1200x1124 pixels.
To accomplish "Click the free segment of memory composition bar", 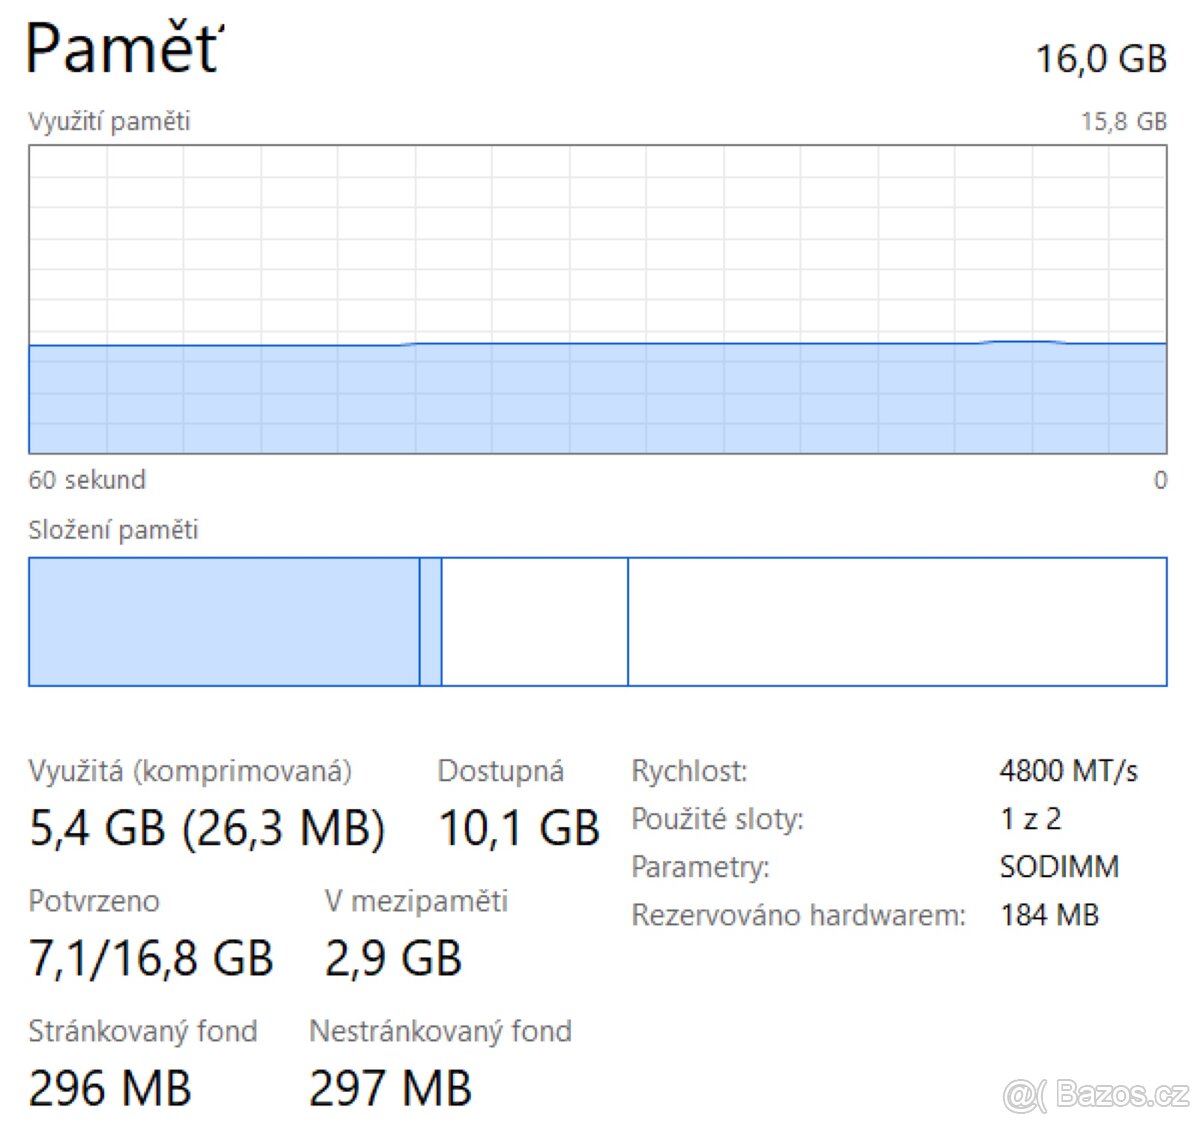I will click(x=896, y=621).
